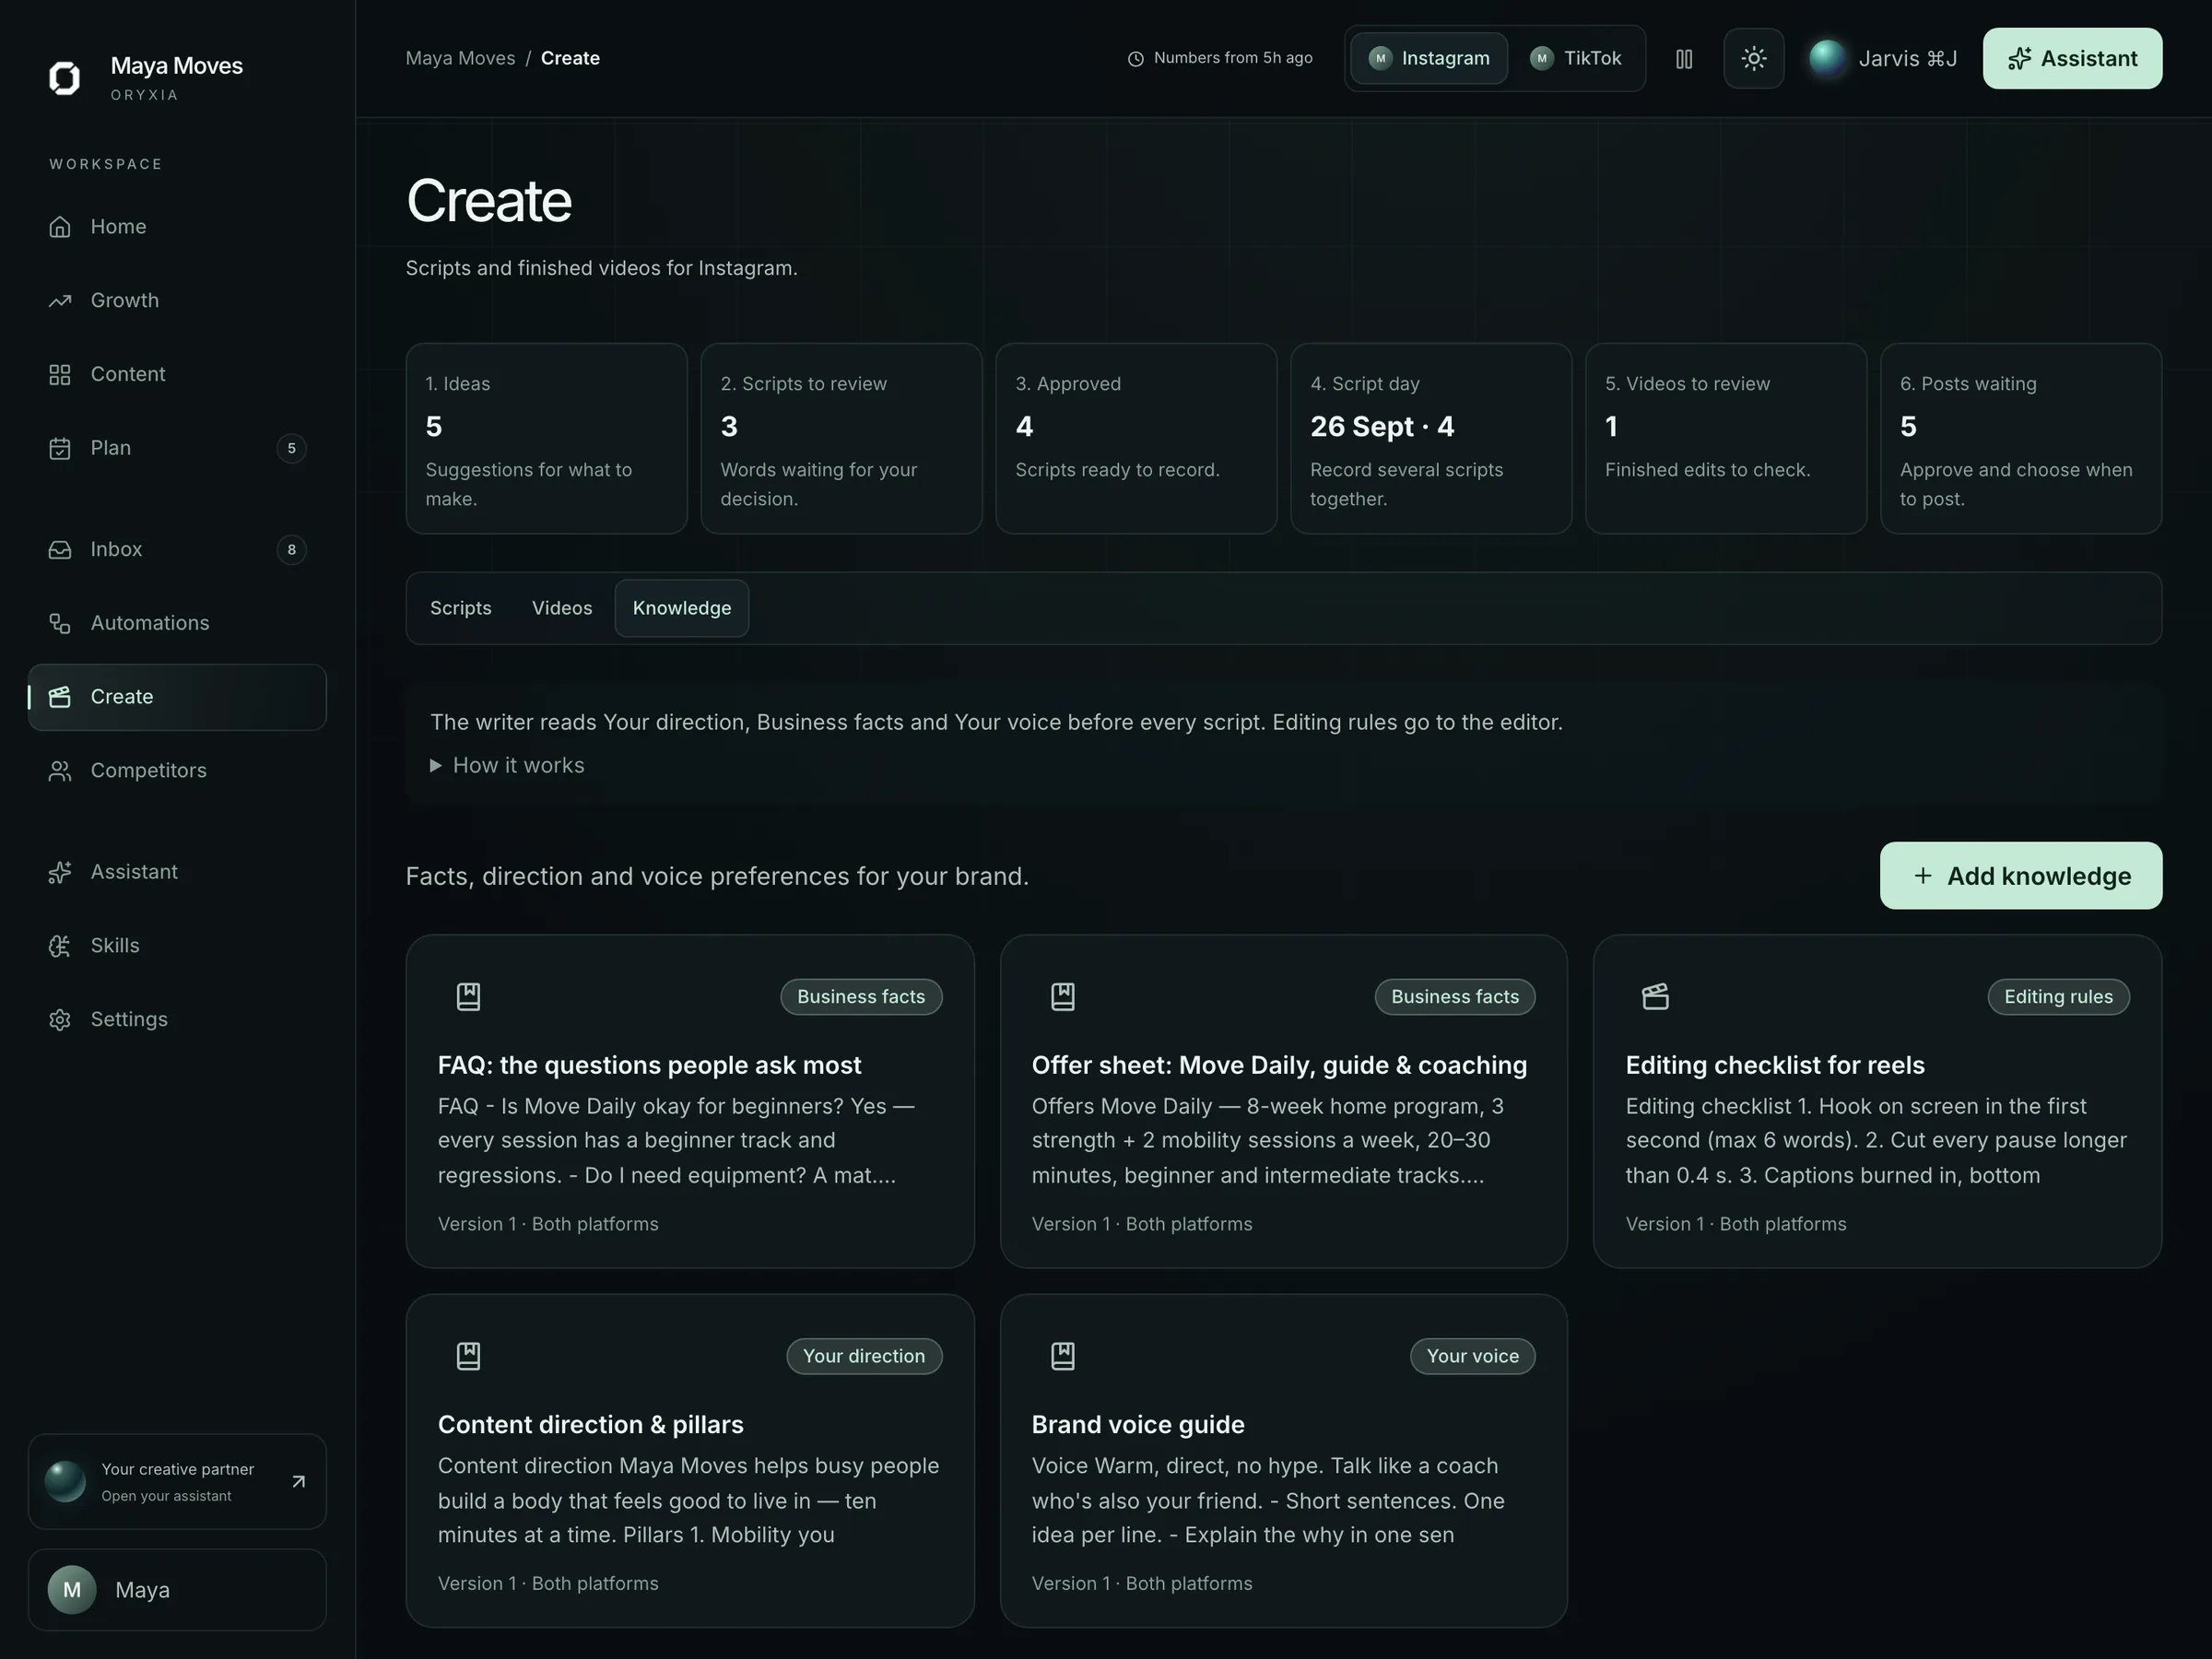Select the Knowledge tab
Image resolution: width=2212 pixels, height=1659 pixels.
(682, 608)
